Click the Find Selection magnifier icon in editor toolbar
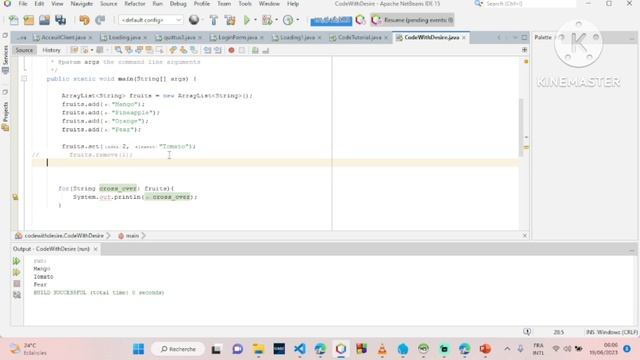This screenshot has height=360, width=640. point(118,50)
